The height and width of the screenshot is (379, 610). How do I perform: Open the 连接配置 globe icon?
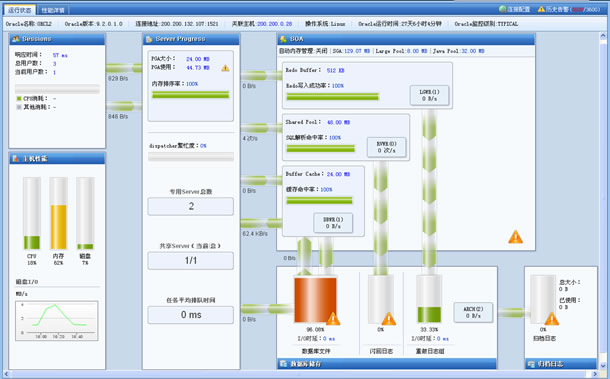[x=503, y=9]
